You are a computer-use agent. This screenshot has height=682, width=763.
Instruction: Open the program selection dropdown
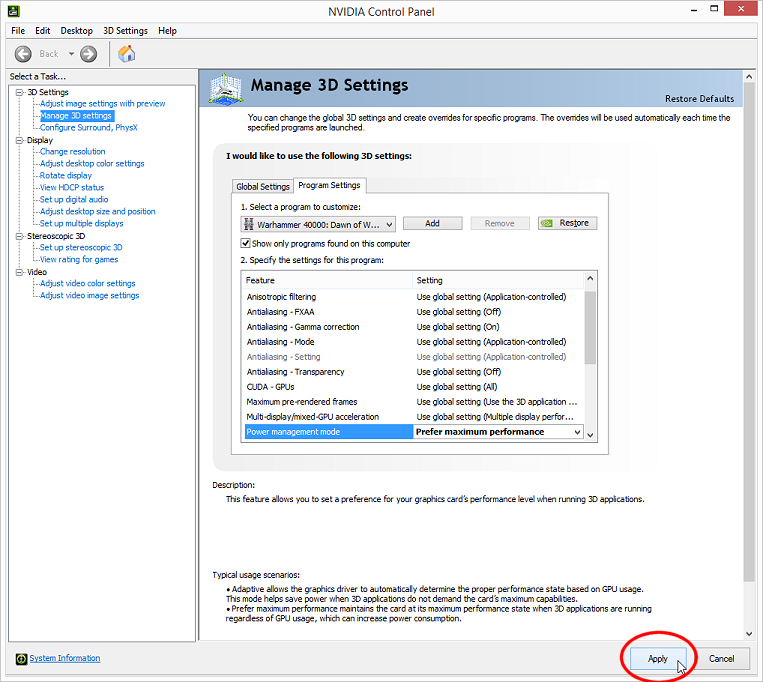click(318, 224)
